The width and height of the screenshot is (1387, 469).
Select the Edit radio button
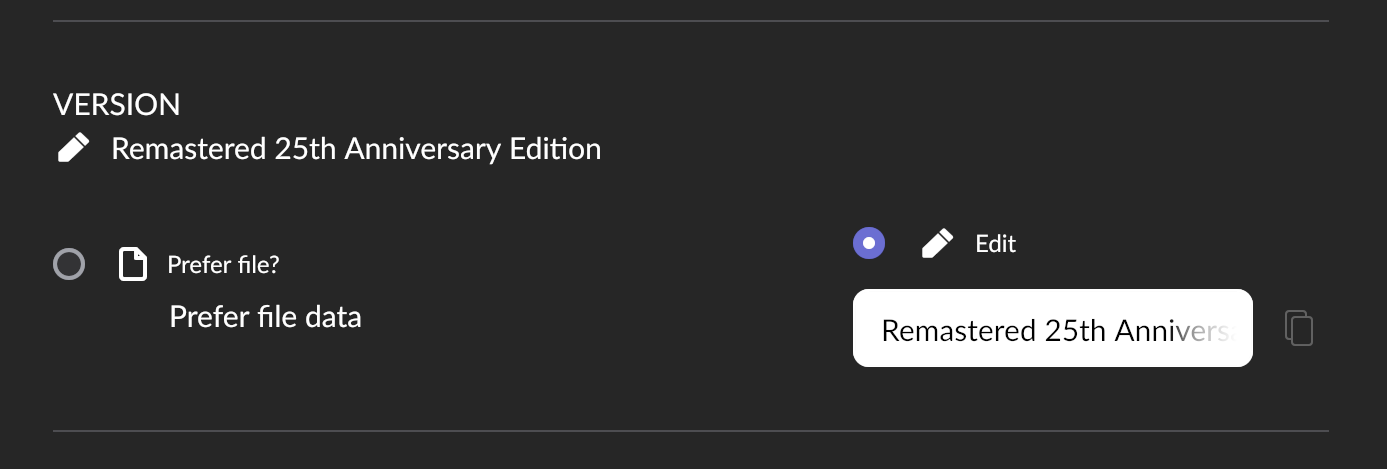point(869,243)
